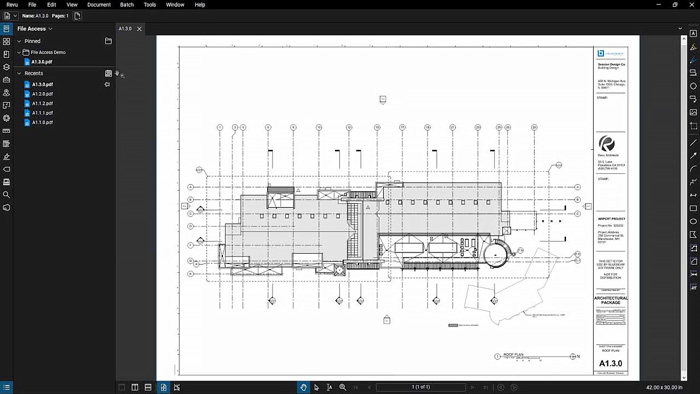Viewport: 700px width, 394px height.
Task: Open the Revu menu
Action: click(x=12, y=5)
